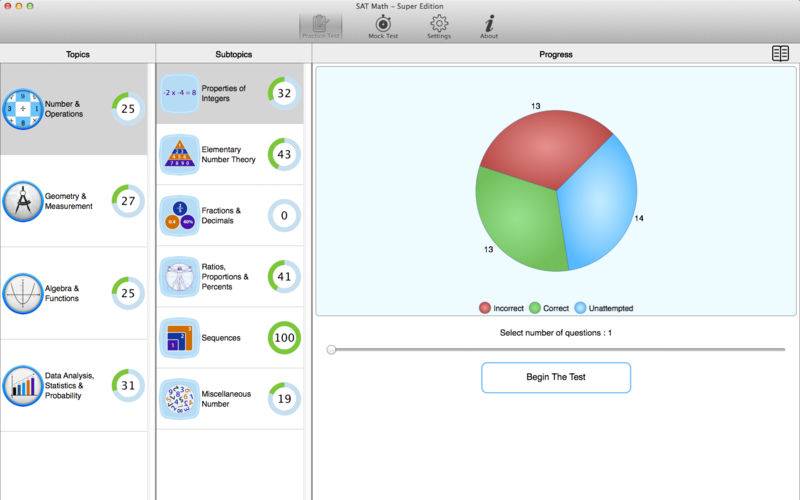Screen dimensions: 800x500
Task: Click the Properties of Integers subtopic icon
Action: click(x=180, y=93)
